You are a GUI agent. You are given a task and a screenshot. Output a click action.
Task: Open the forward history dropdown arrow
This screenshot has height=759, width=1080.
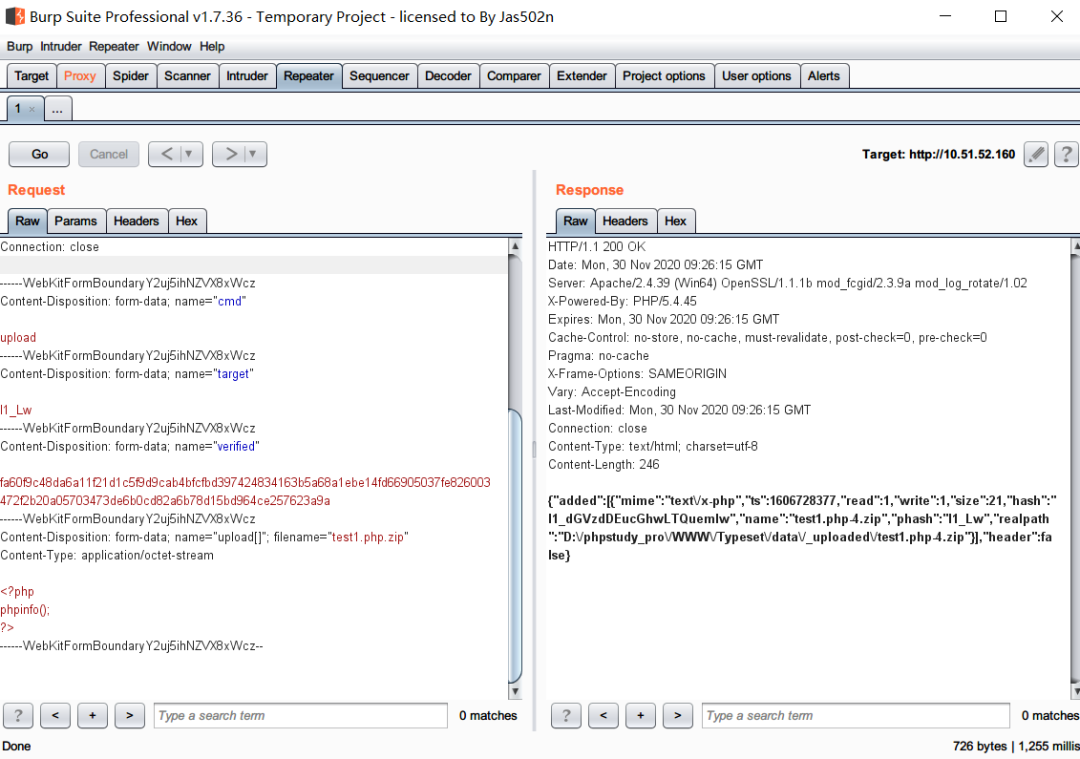tap(253, 154)
